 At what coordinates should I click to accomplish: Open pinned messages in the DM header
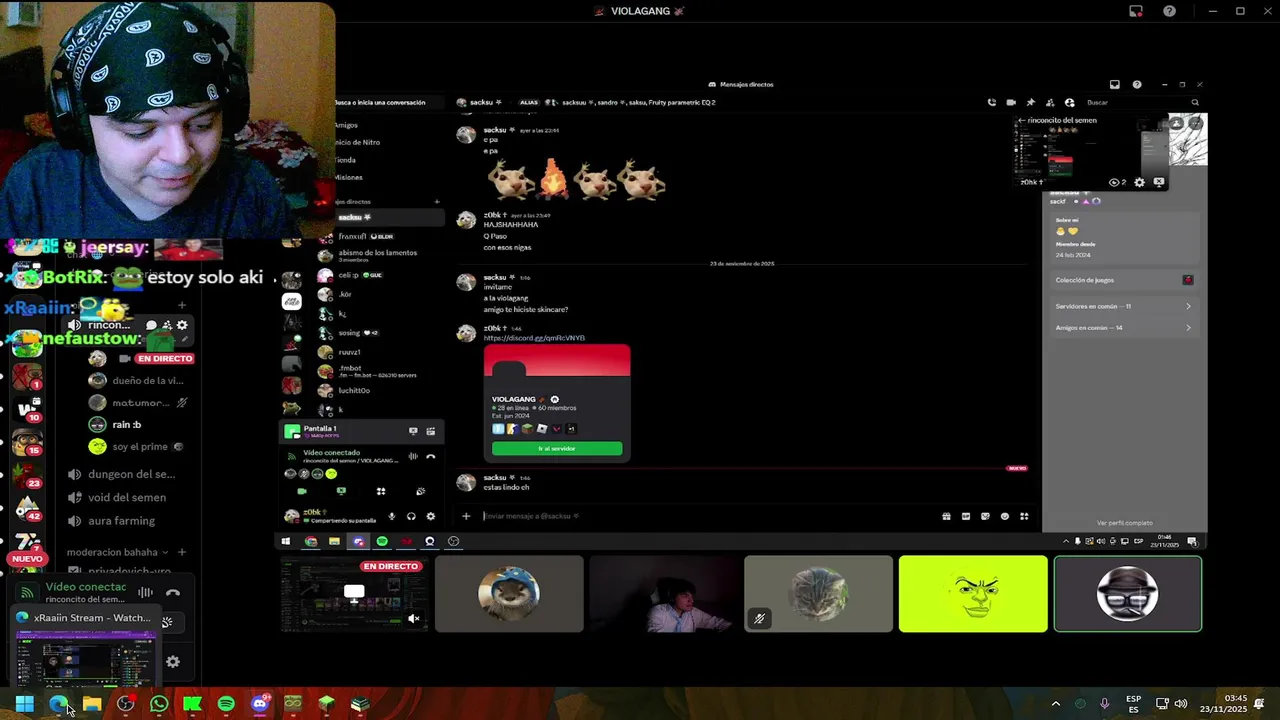pos(1031,102)
